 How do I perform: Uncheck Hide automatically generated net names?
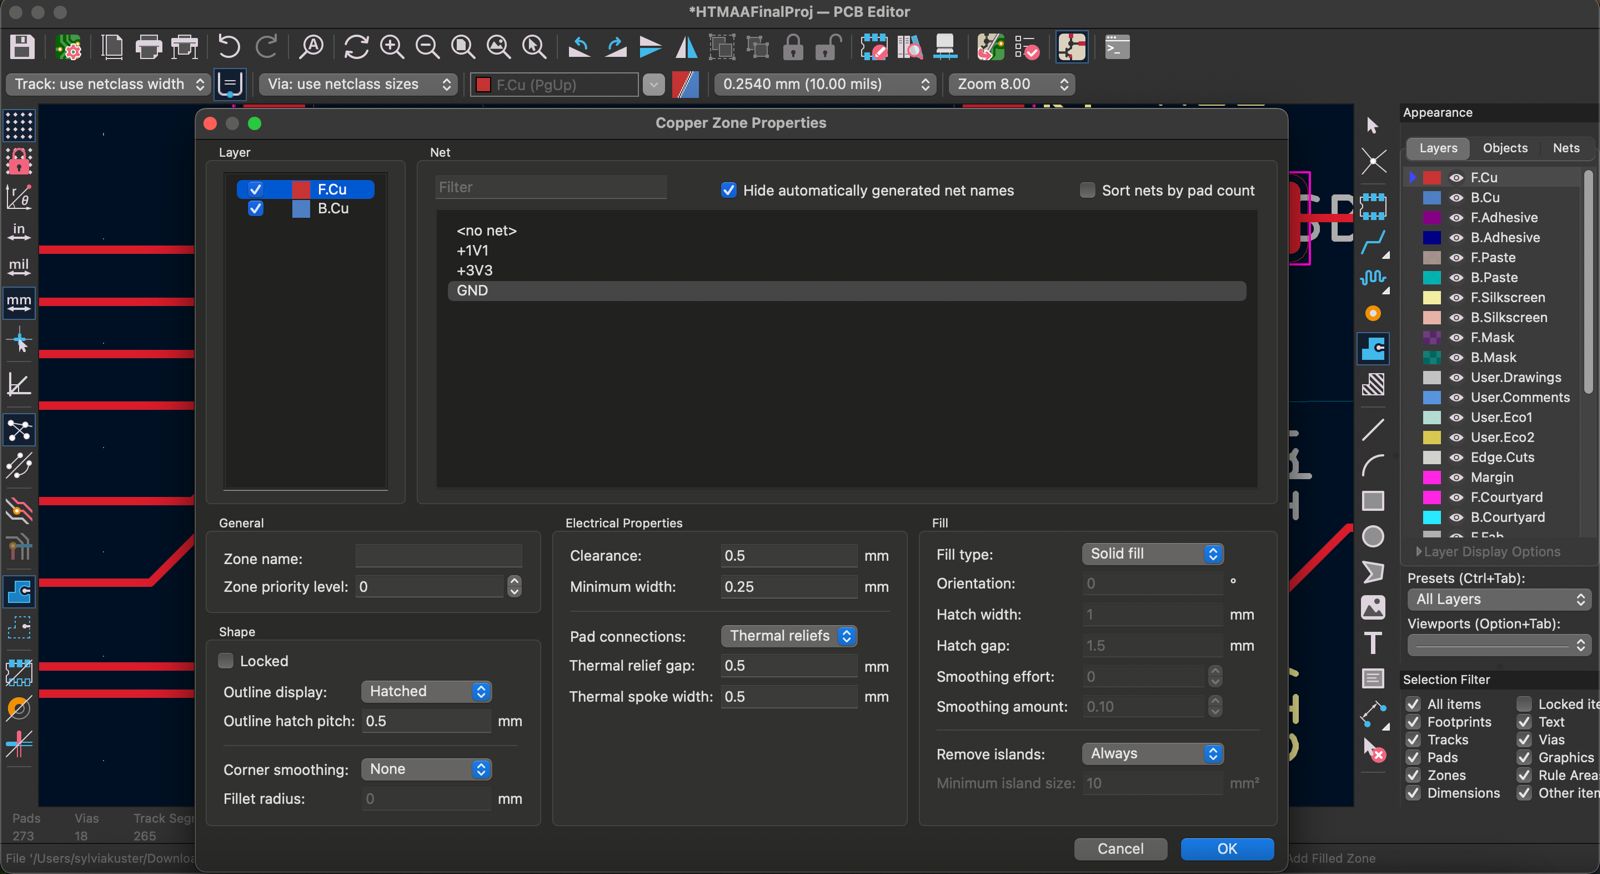click(x=729, y=190)
